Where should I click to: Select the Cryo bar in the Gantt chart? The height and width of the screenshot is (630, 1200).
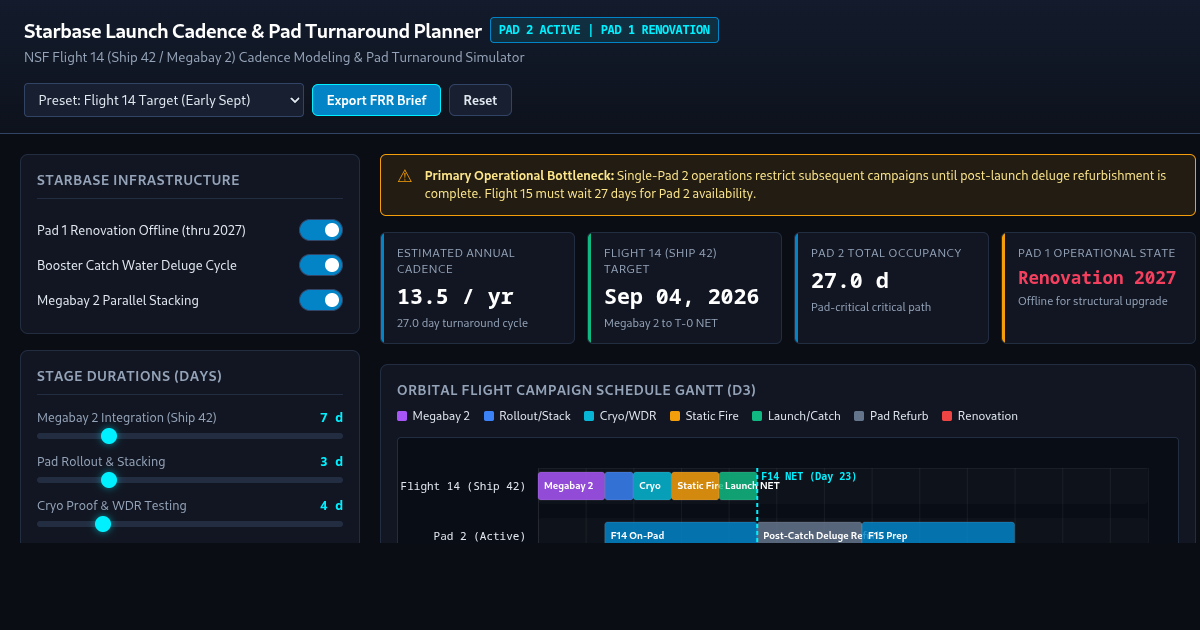point(652,486)
